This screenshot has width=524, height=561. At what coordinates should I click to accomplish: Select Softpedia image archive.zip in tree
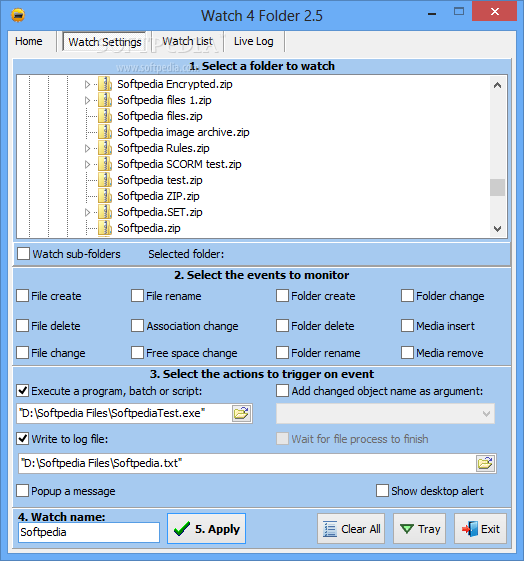(183, 132)
